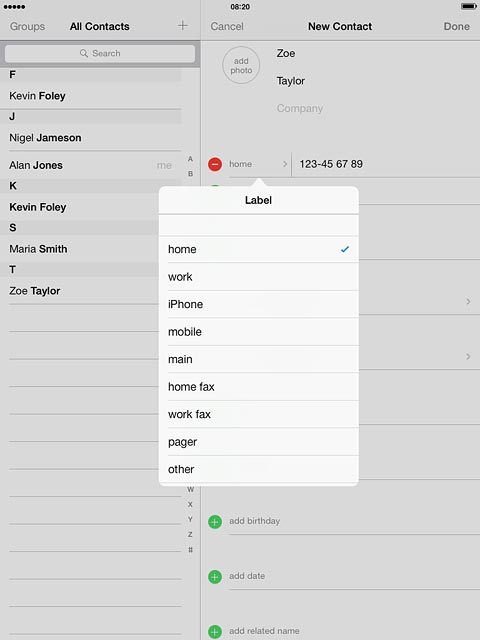Expand the second right chevron row
This screenshot has height=640, width=480.
[x=468, y=357]
